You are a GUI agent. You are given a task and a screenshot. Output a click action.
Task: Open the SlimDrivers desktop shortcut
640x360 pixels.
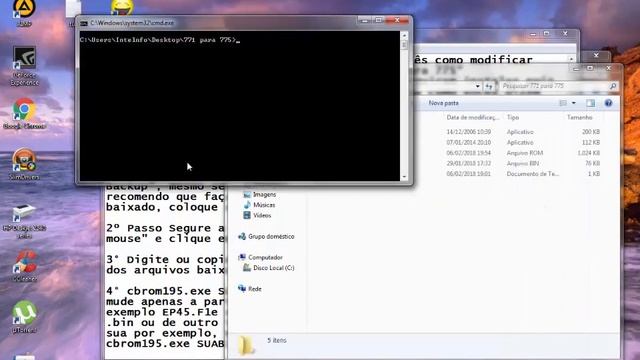(x=24, y=164)
